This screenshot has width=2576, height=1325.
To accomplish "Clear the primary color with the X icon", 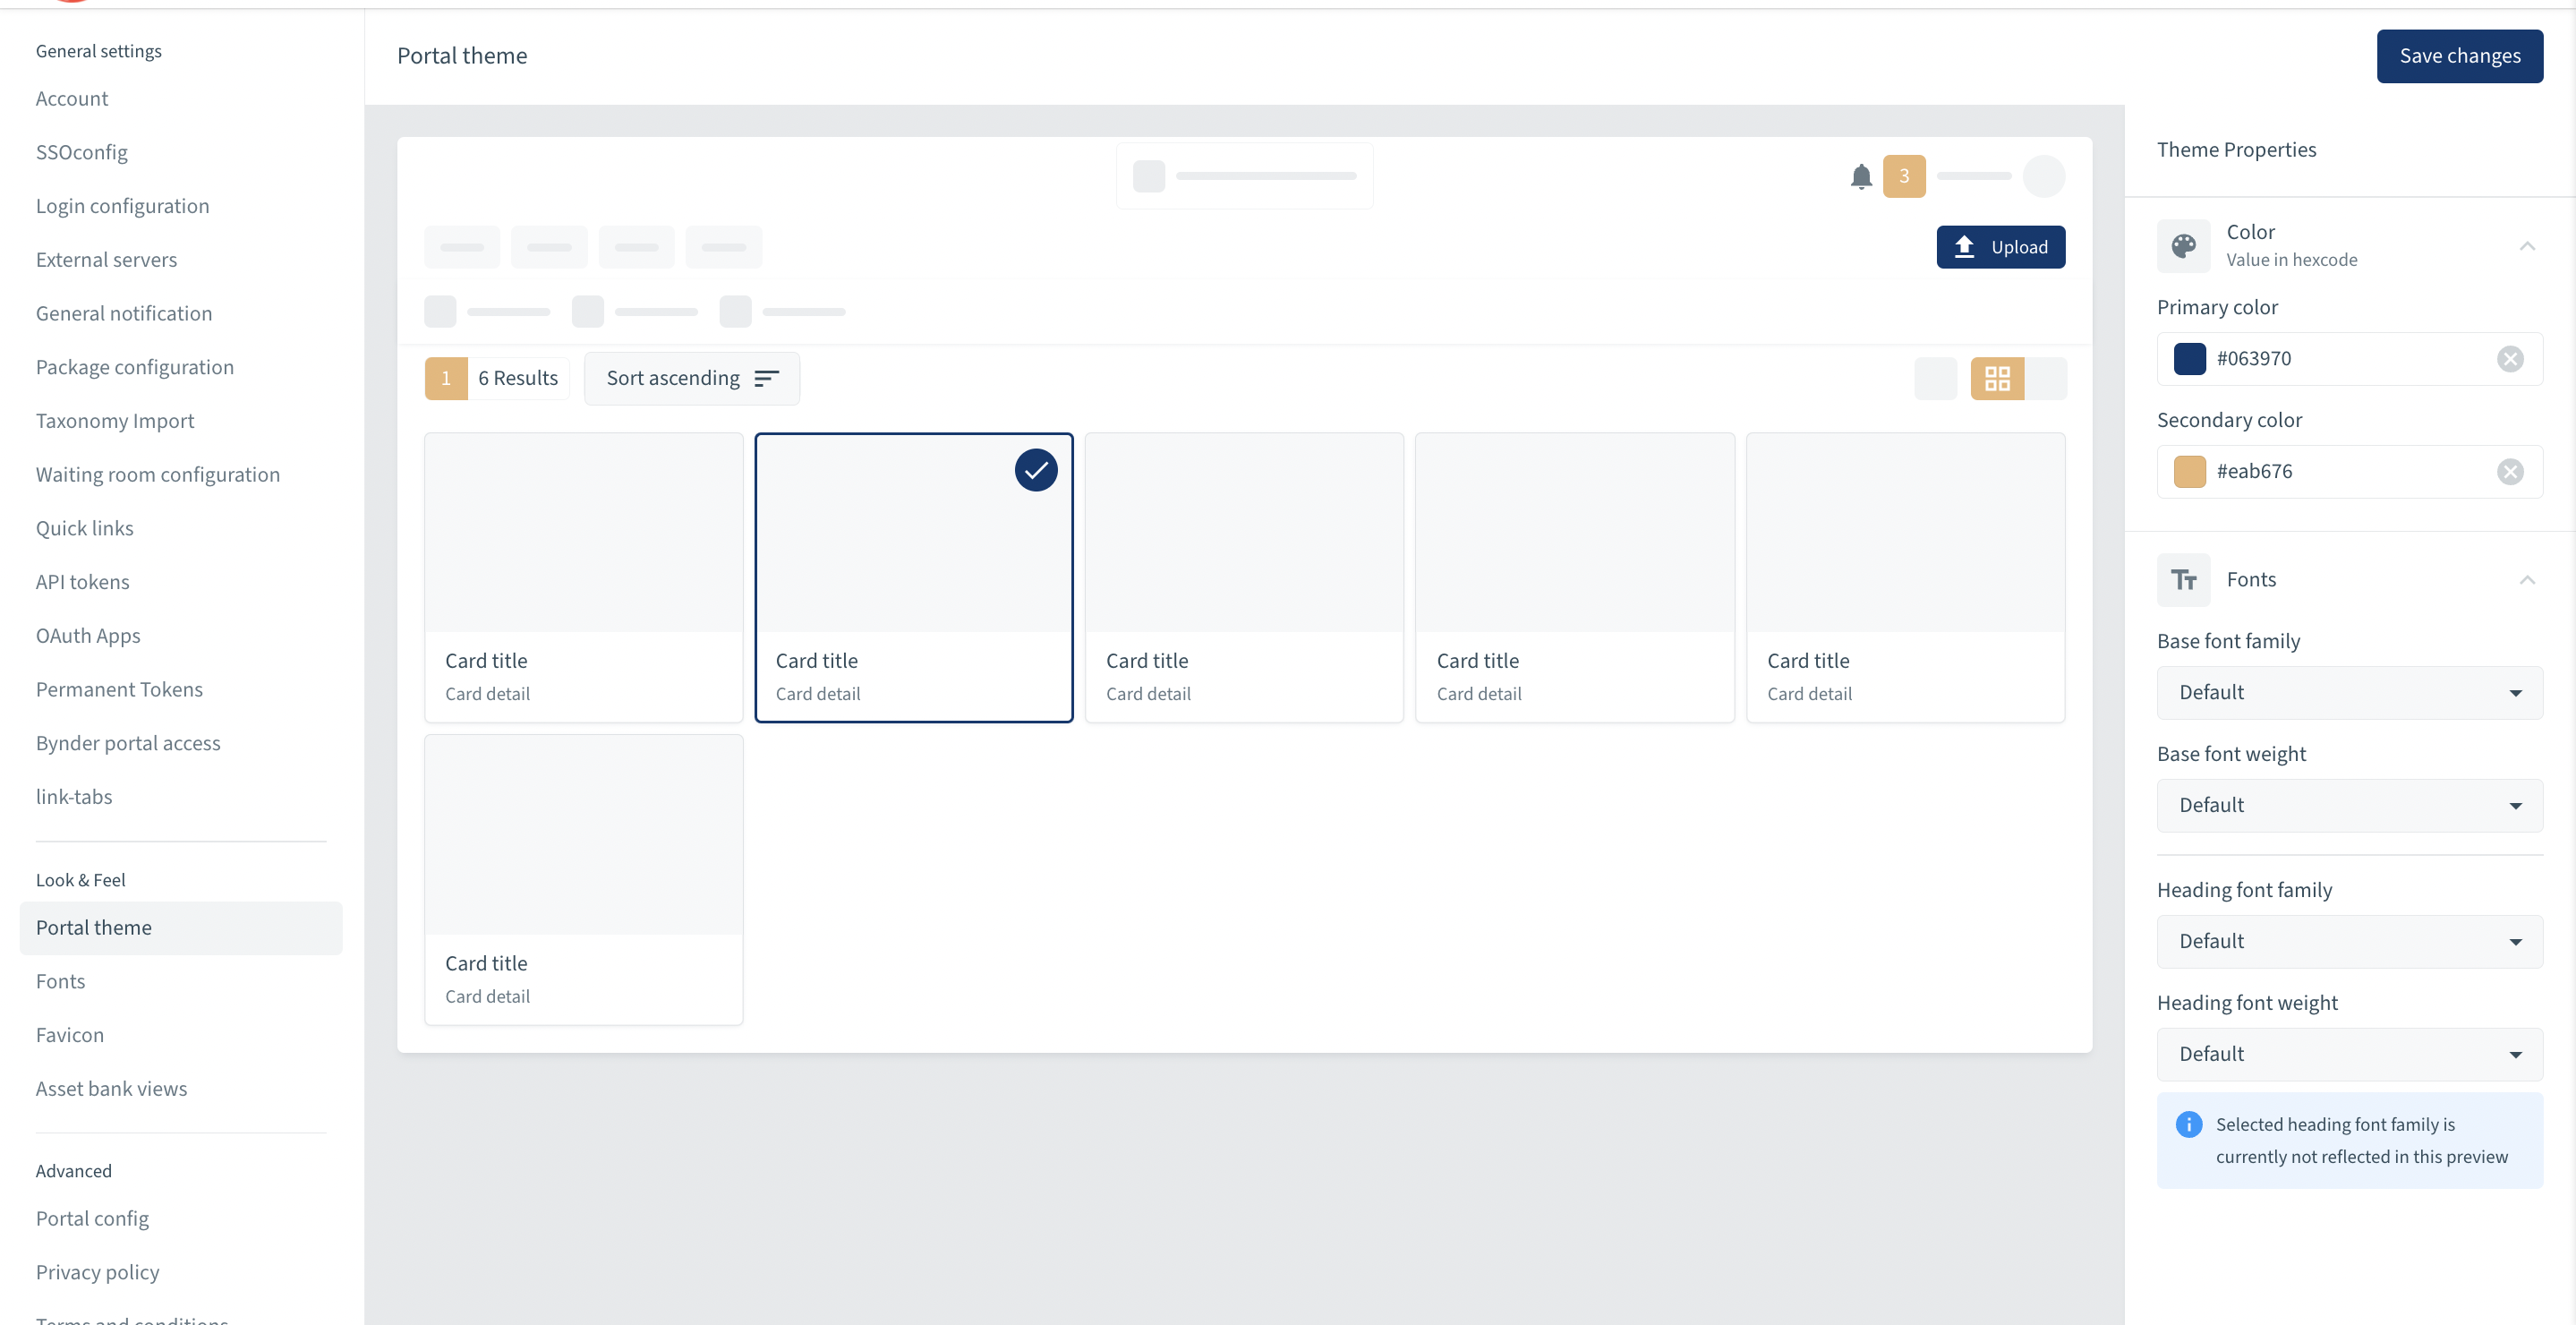I will (2510, 359).
